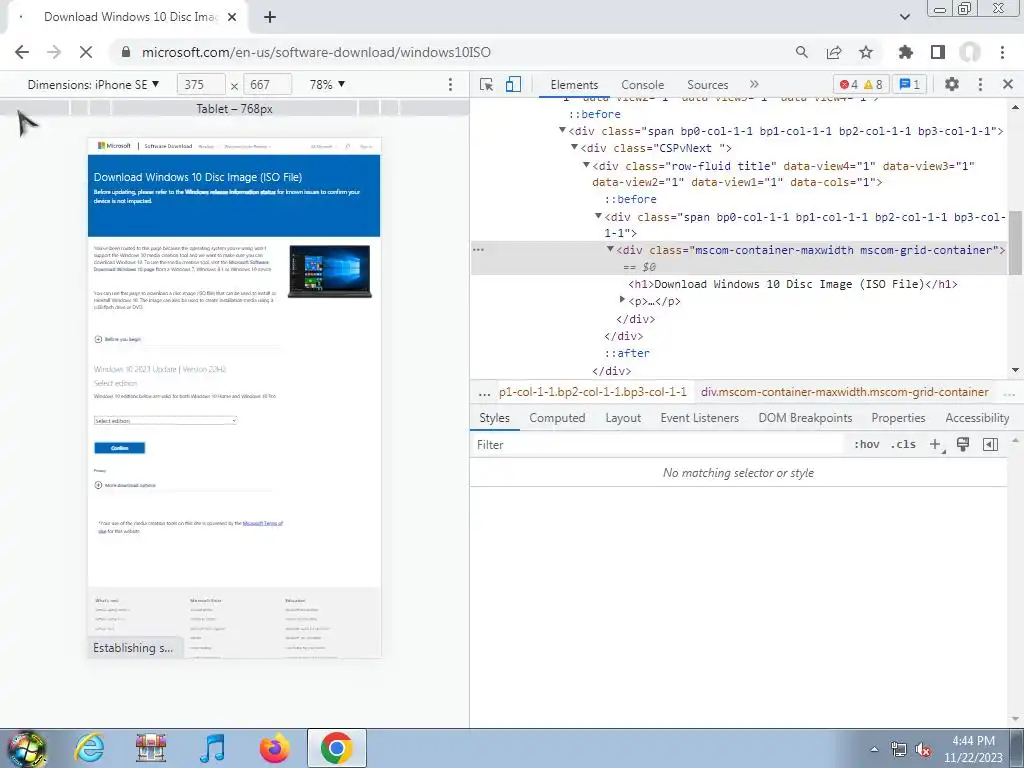This screenshot has width=1024, height=768.
Task: Collapse the row-fluid title div node
Action: coord(586,165)
